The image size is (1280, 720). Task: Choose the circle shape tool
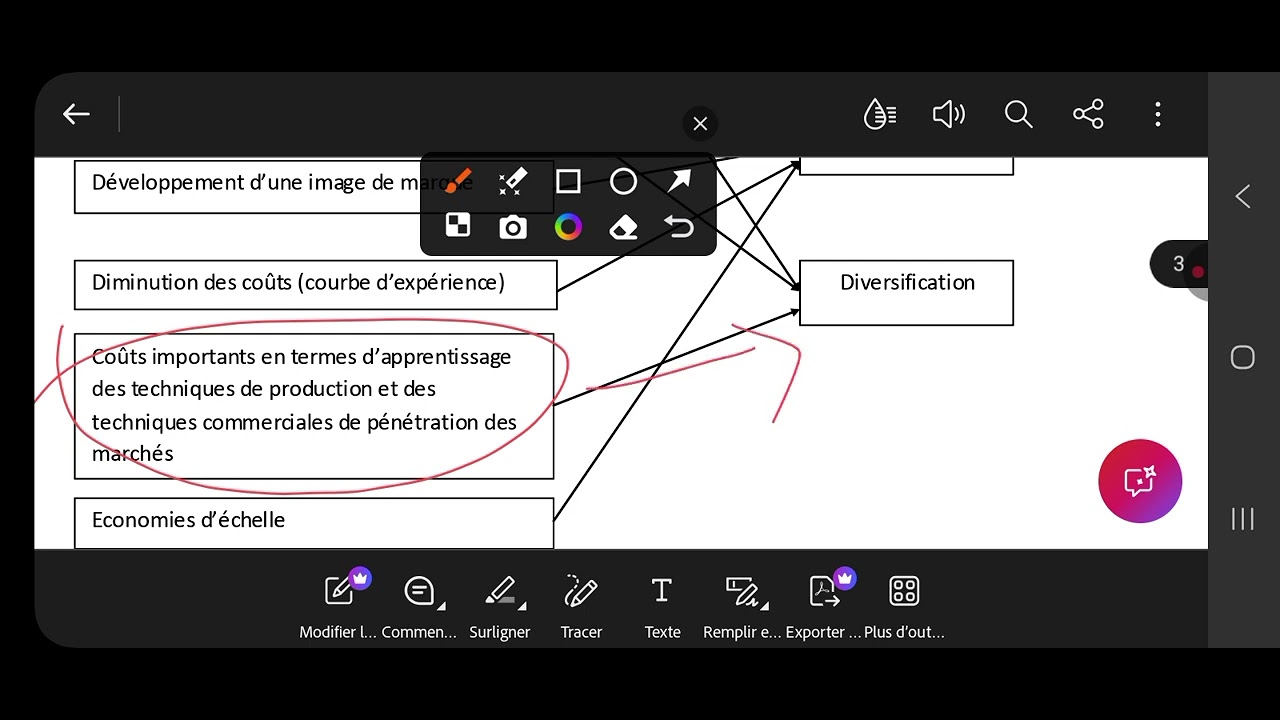coord(623,181)
